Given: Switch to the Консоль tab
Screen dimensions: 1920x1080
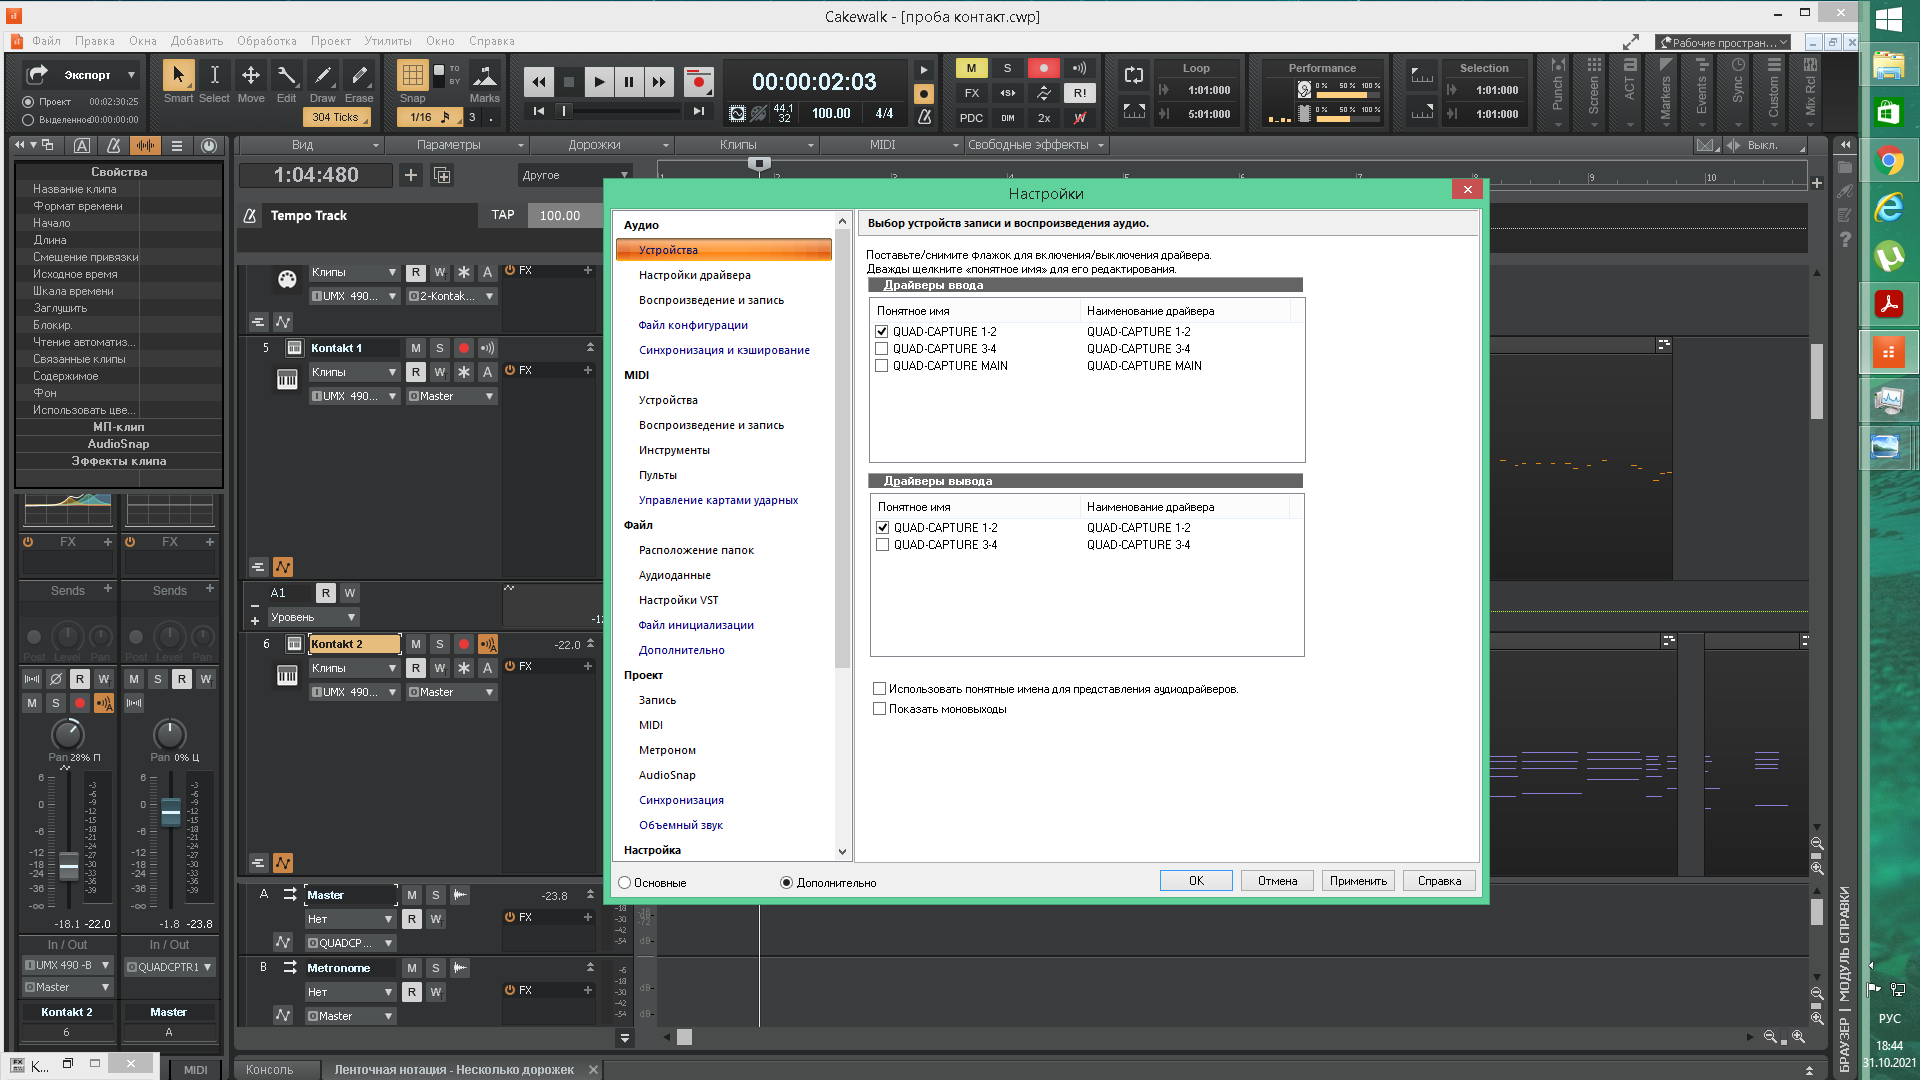Looking at the screenshot, I should tap(270, 1069).
